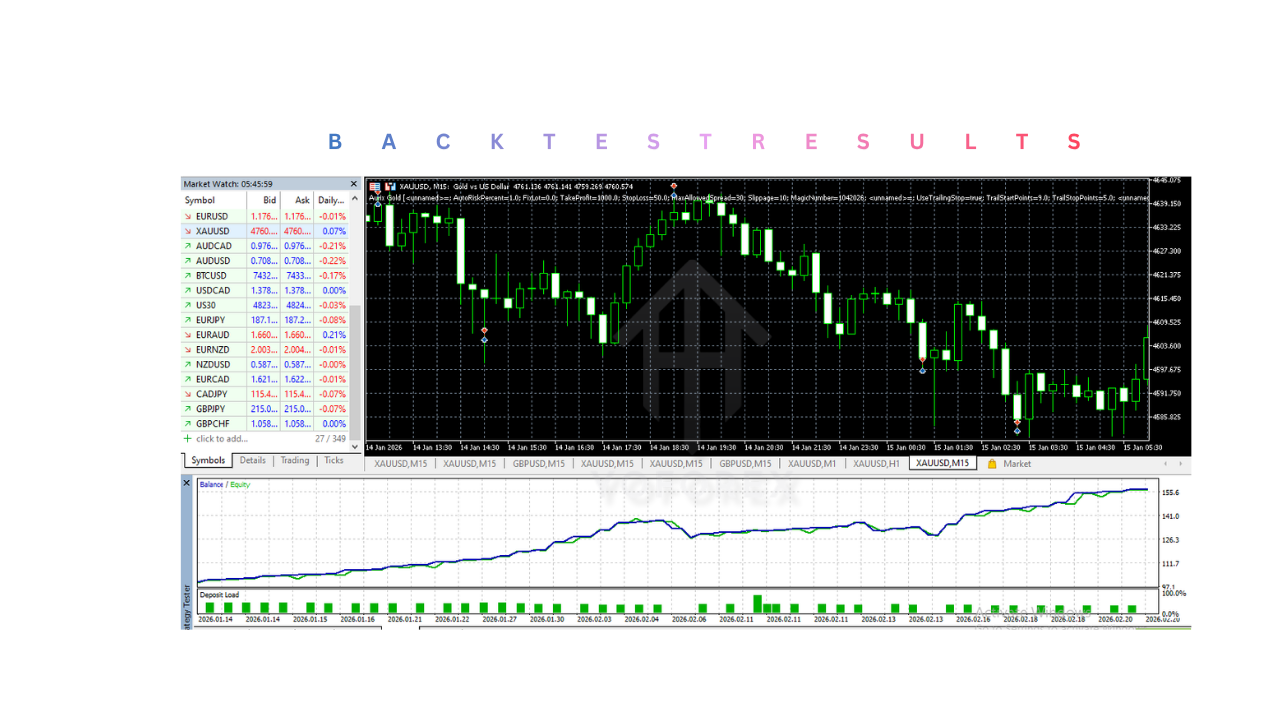The height and width of the screenshot is (720, 1280).
Task: Click the yellow padlock icon on the Market tab
Action: (x=991, y=463)
